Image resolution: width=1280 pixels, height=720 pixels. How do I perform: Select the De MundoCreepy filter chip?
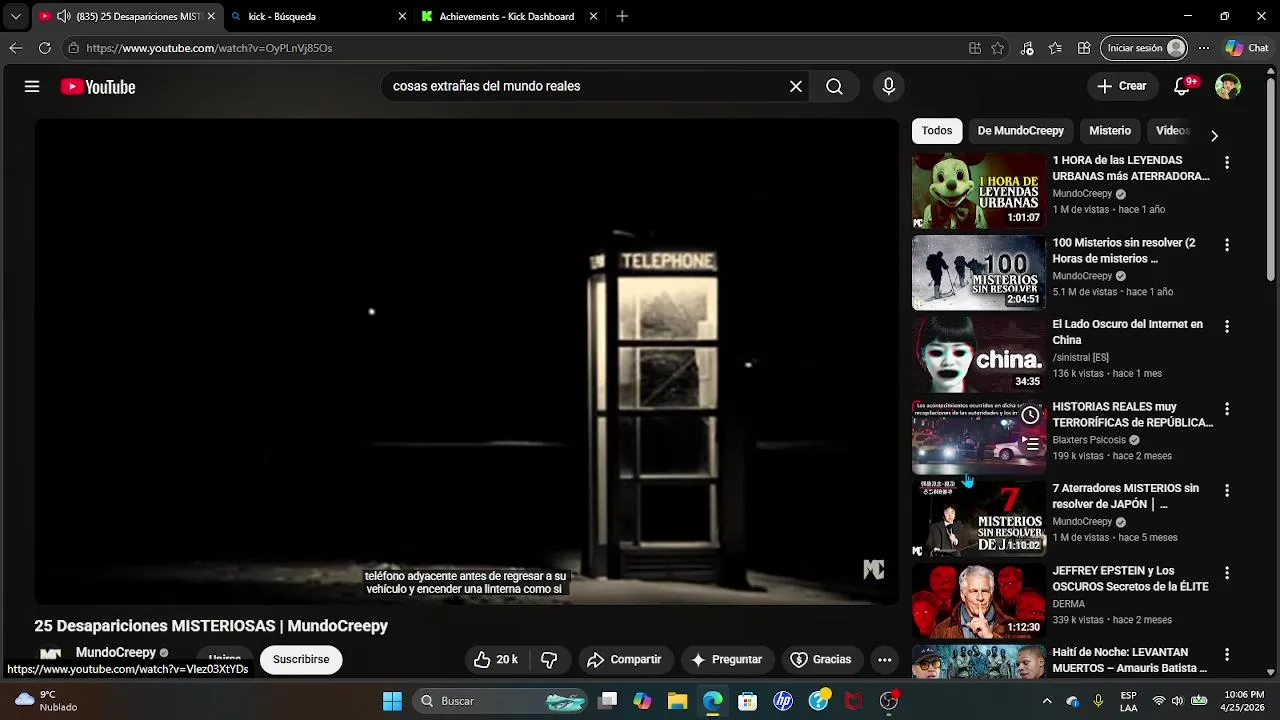[x=1020, y=130]
